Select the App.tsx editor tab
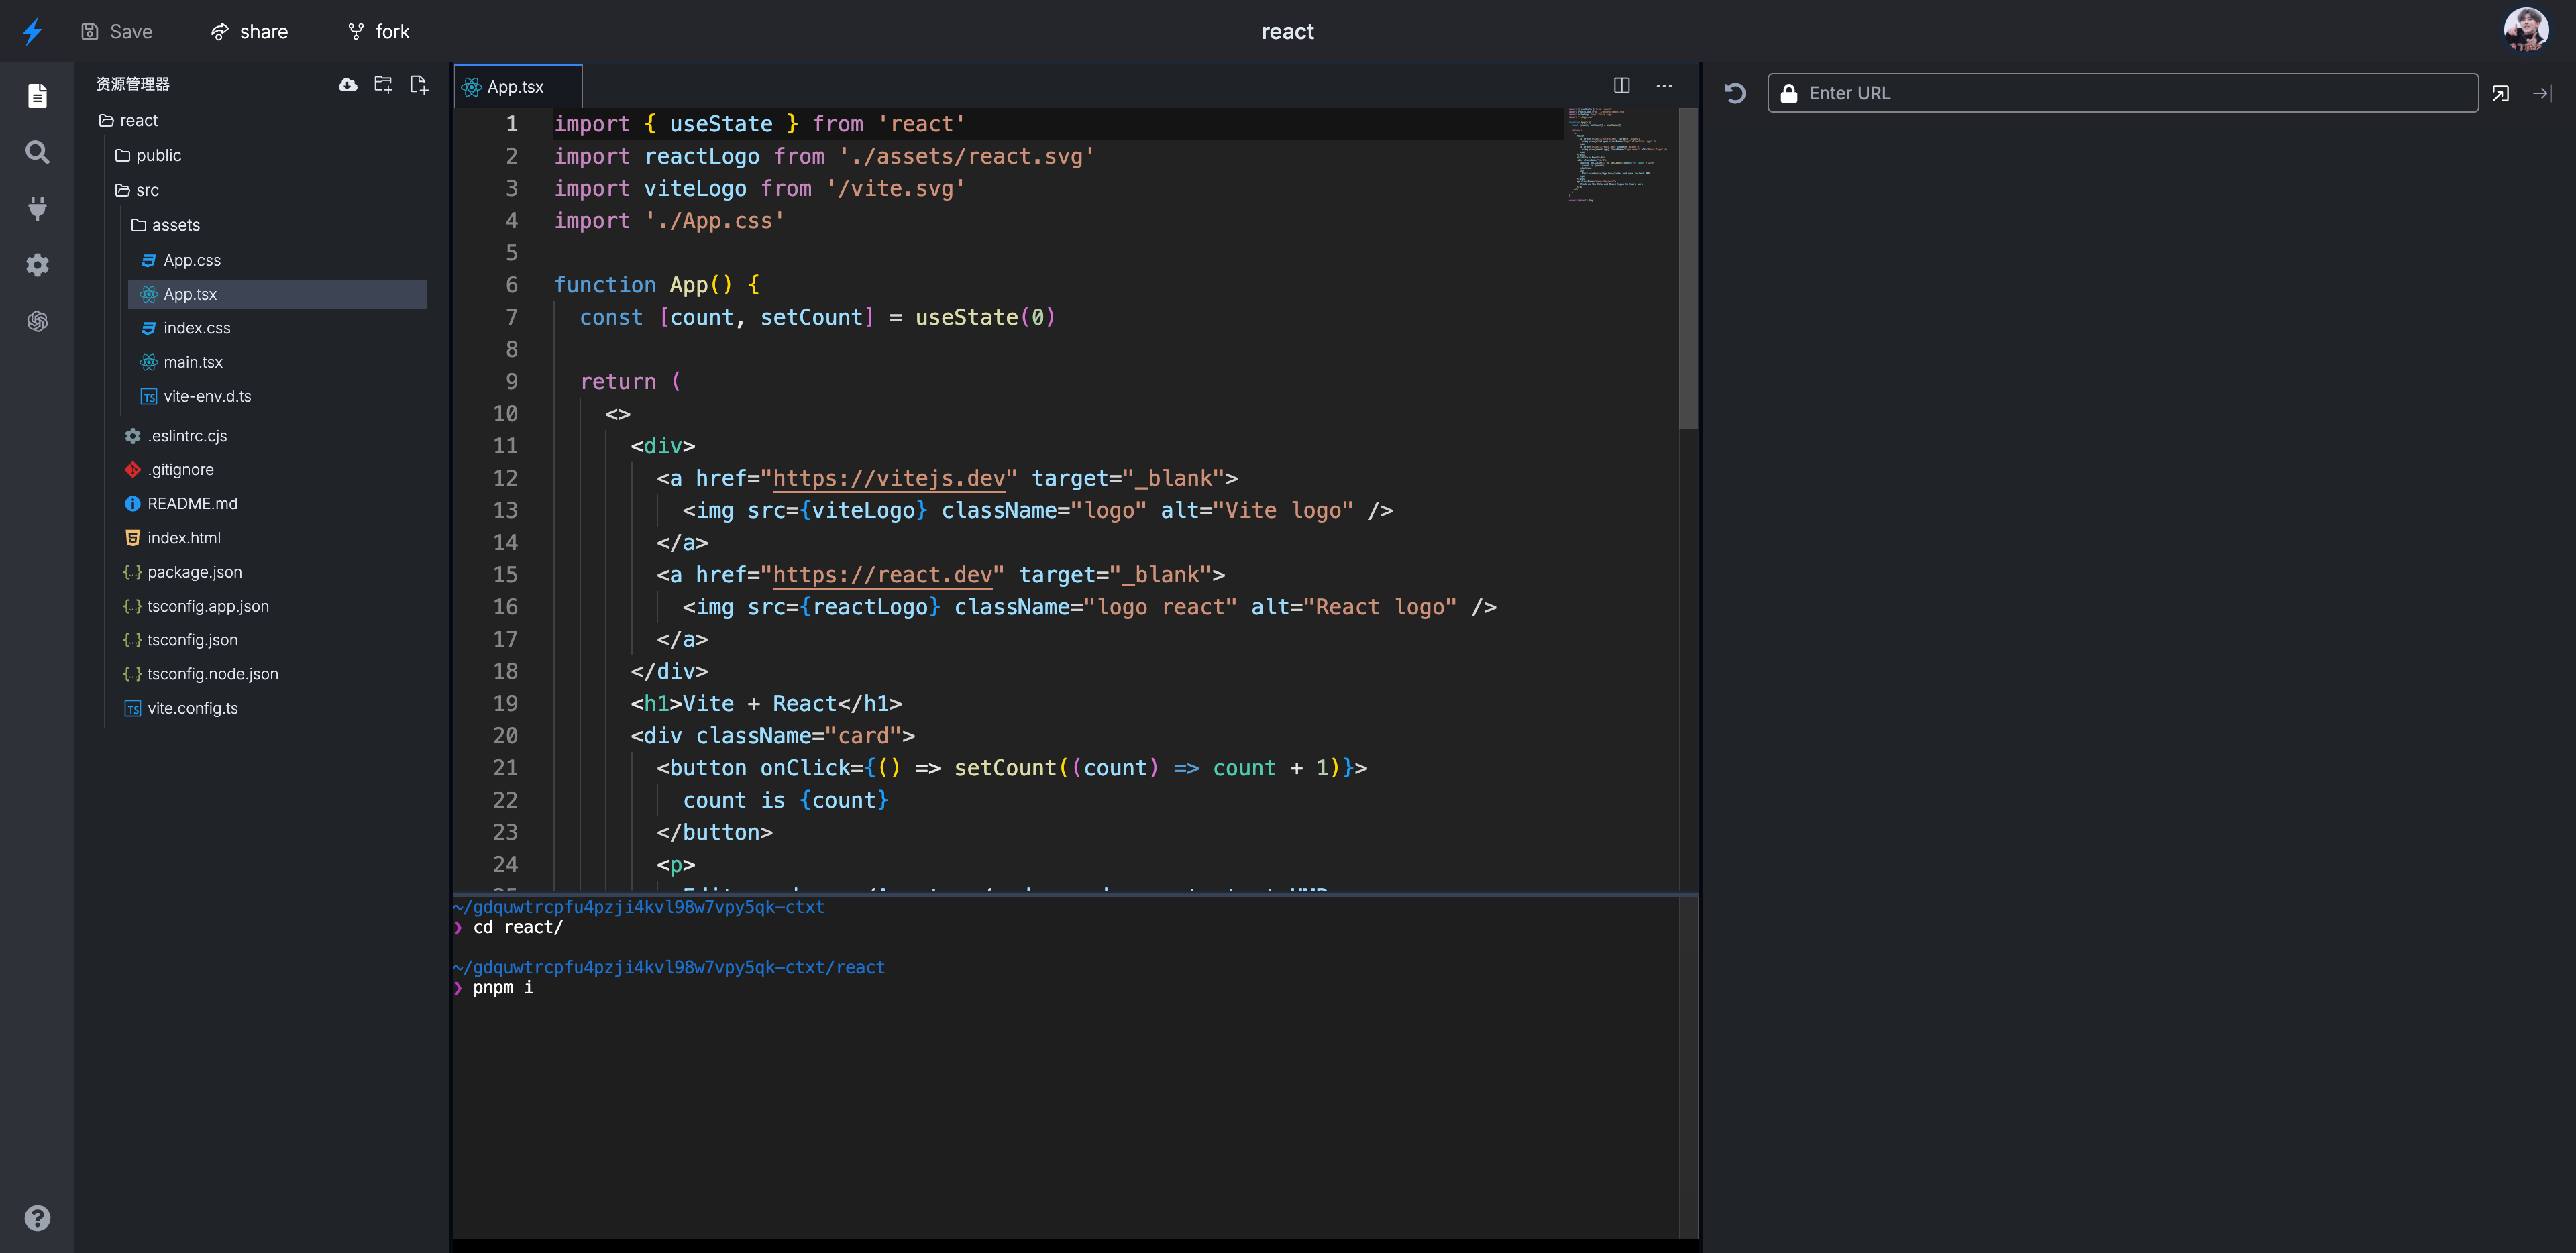Image resolution: width=2576 pixels, height=1253 pixels. click(515, 87)
